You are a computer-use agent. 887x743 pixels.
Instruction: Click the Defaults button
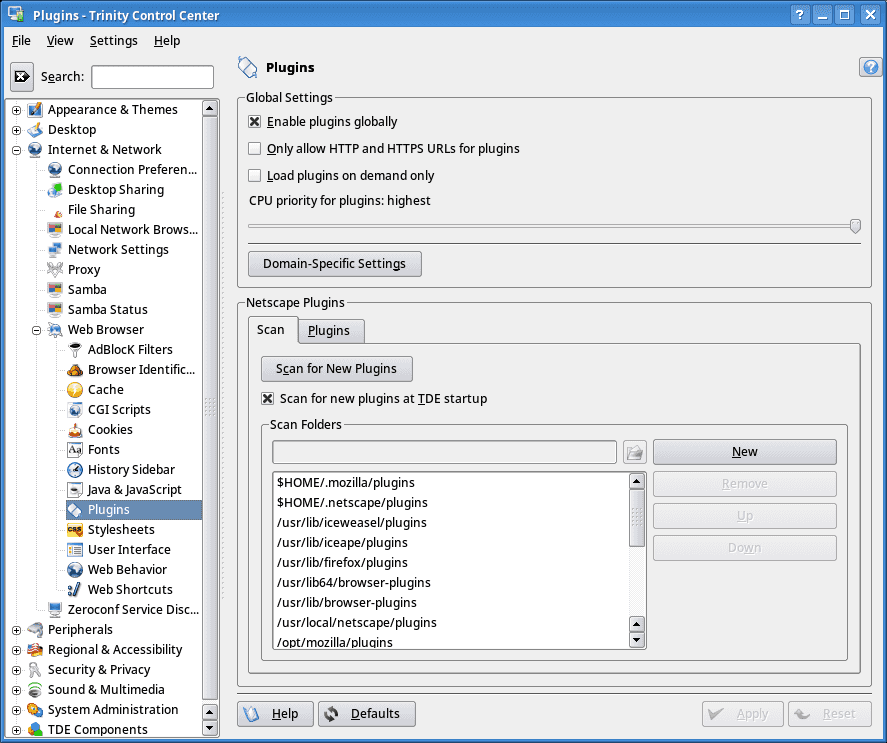pyautogui.click(x=367, y=714)
